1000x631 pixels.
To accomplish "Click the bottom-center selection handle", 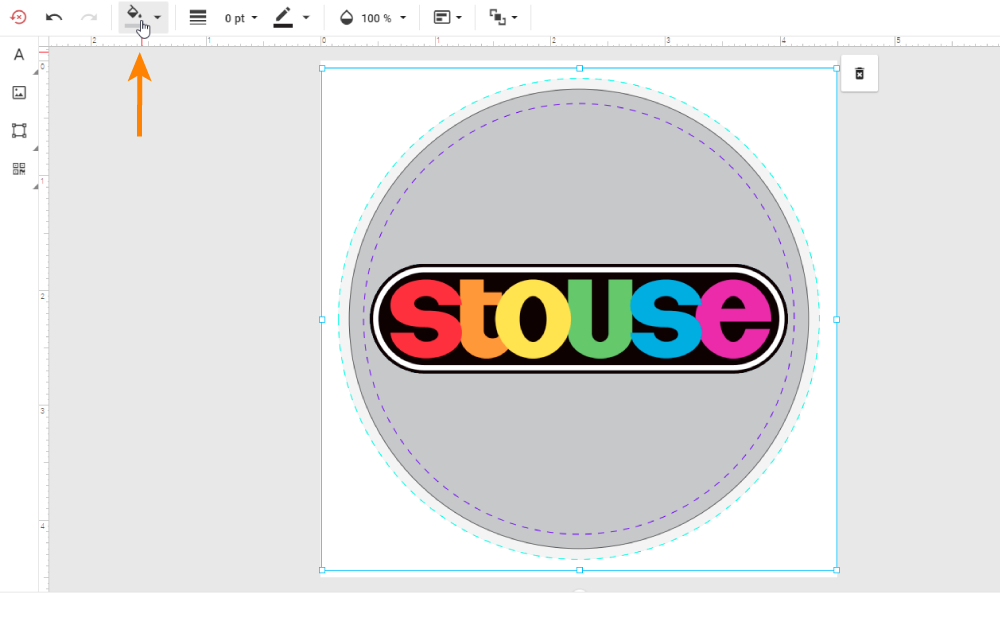I will (579, 570).
